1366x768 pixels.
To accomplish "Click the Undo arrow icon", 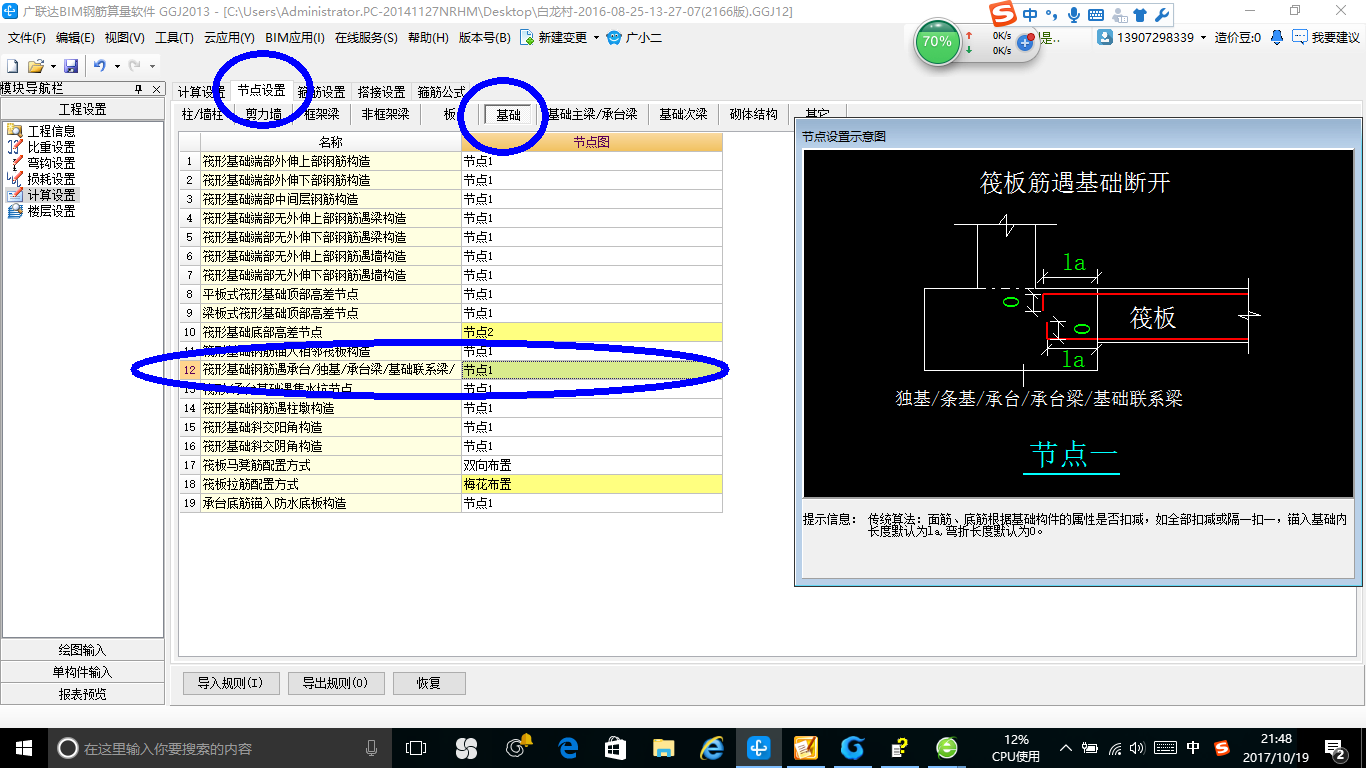I will (100, 66).
